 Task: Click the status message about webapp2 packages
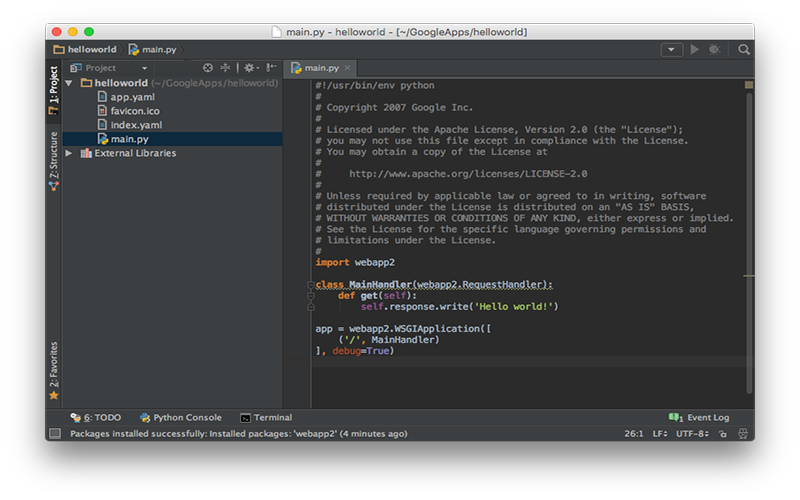238,434
